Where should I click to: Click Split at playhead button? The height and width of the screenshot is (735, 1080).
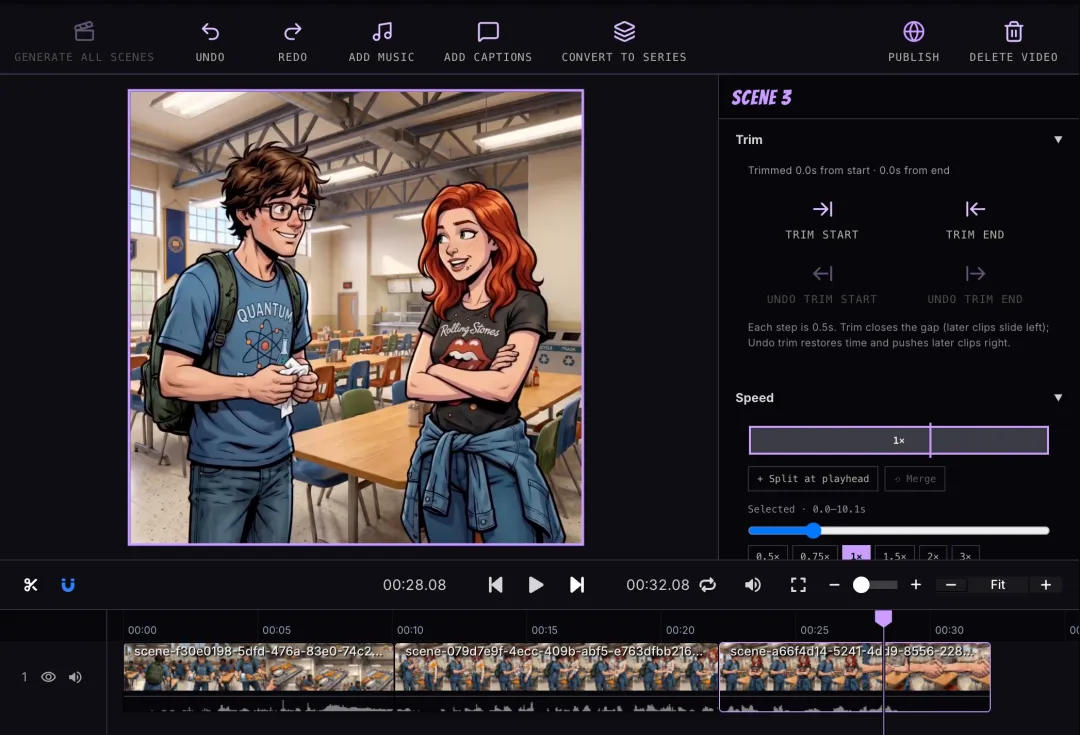click(x=813, y=479)
